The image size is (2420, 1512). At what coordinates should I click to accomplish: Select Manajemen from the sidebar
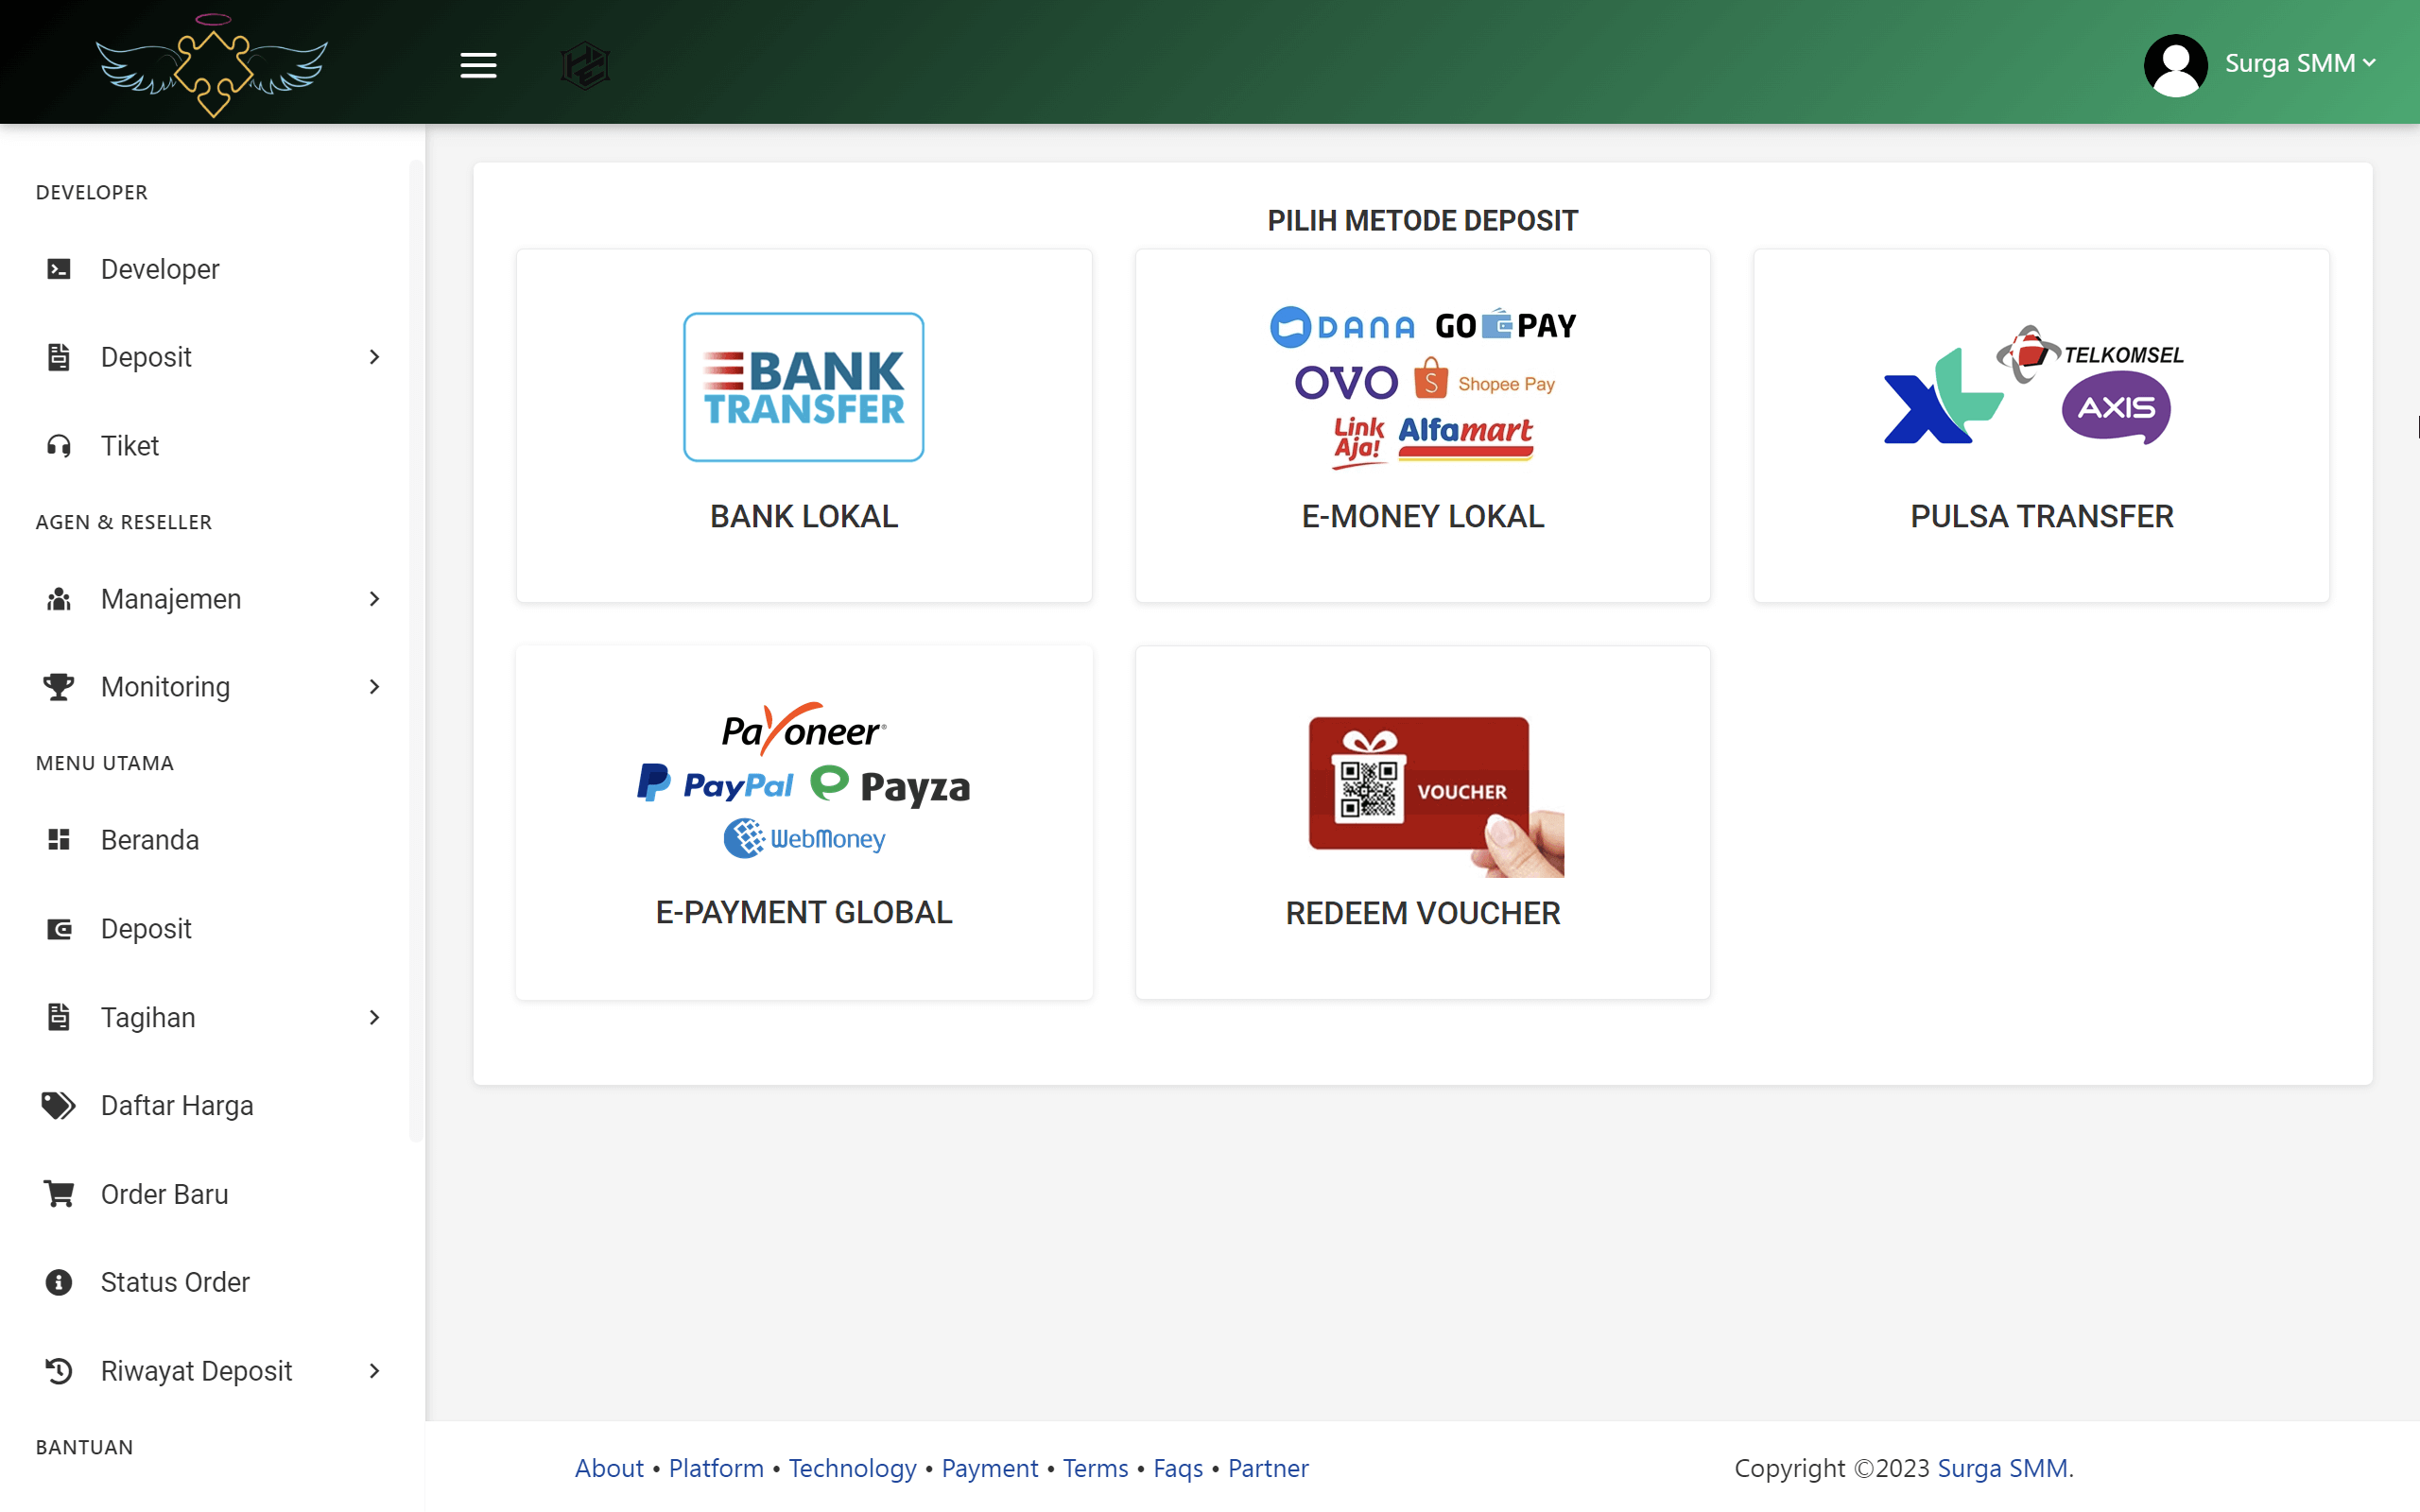pos(171,598)
